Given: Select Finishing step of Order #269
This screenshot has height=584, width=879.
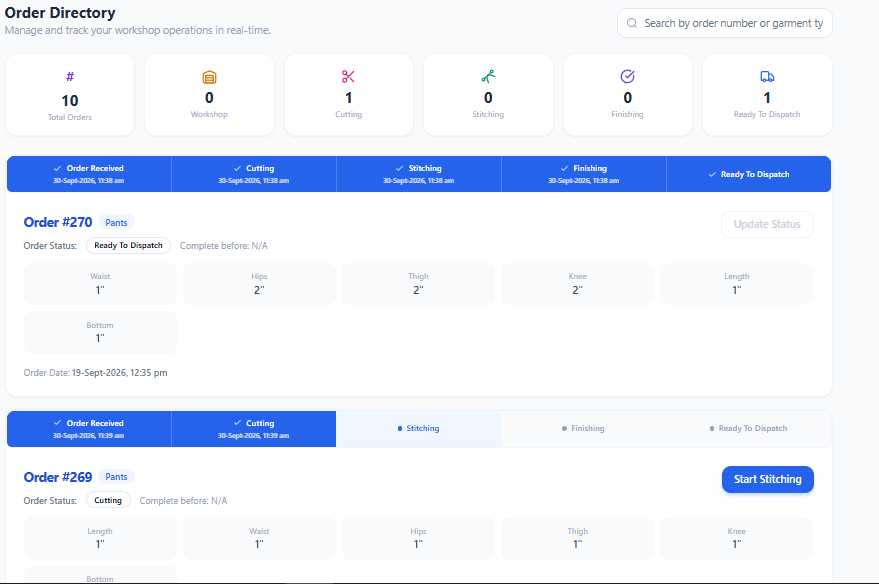Looking at the screenshot, I should point(584,429).
